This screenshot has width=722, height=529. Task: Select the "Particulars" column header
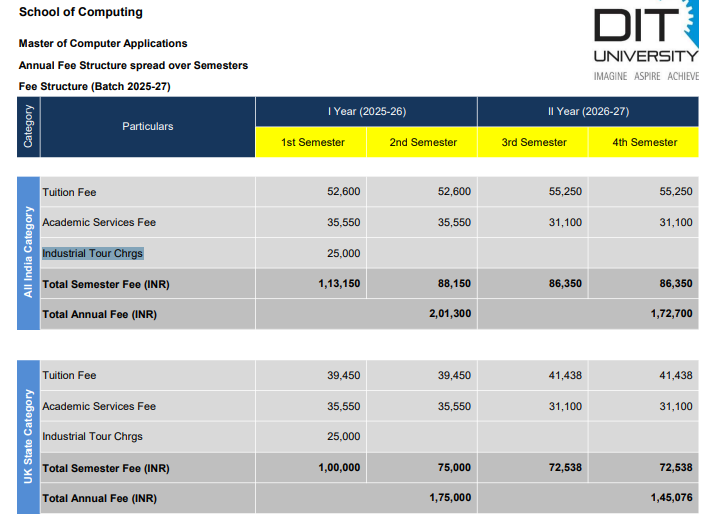[148, 126]
